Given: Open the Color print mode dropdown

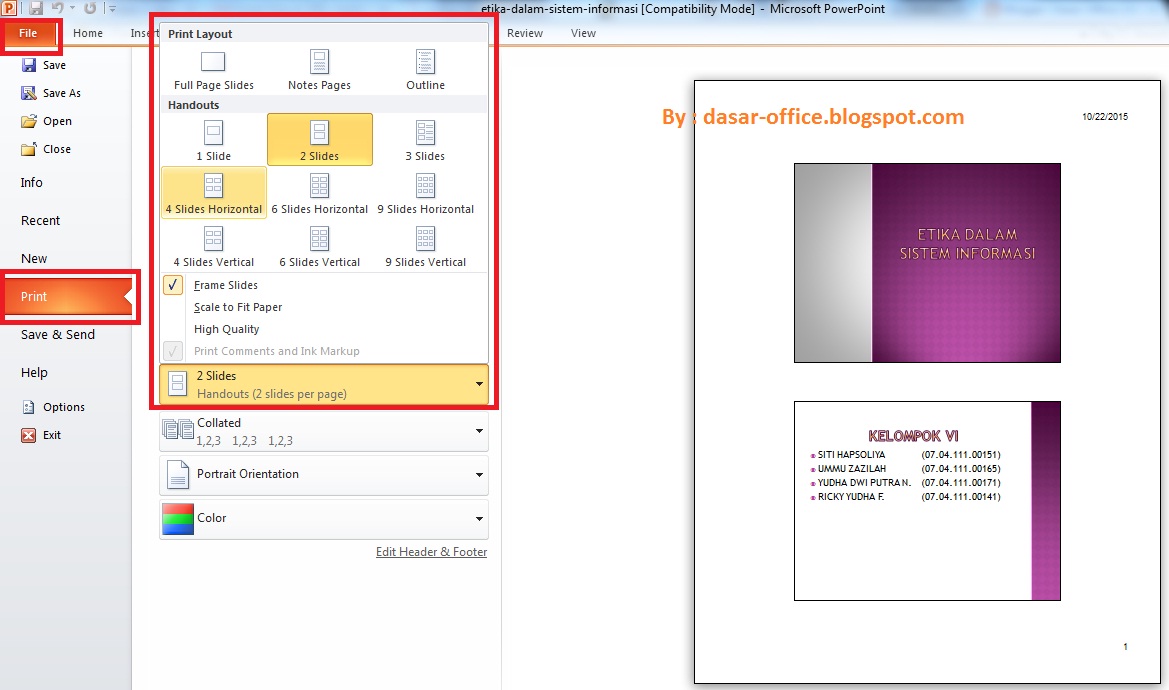Looking at the screenshot, I should tap(324, 519).
